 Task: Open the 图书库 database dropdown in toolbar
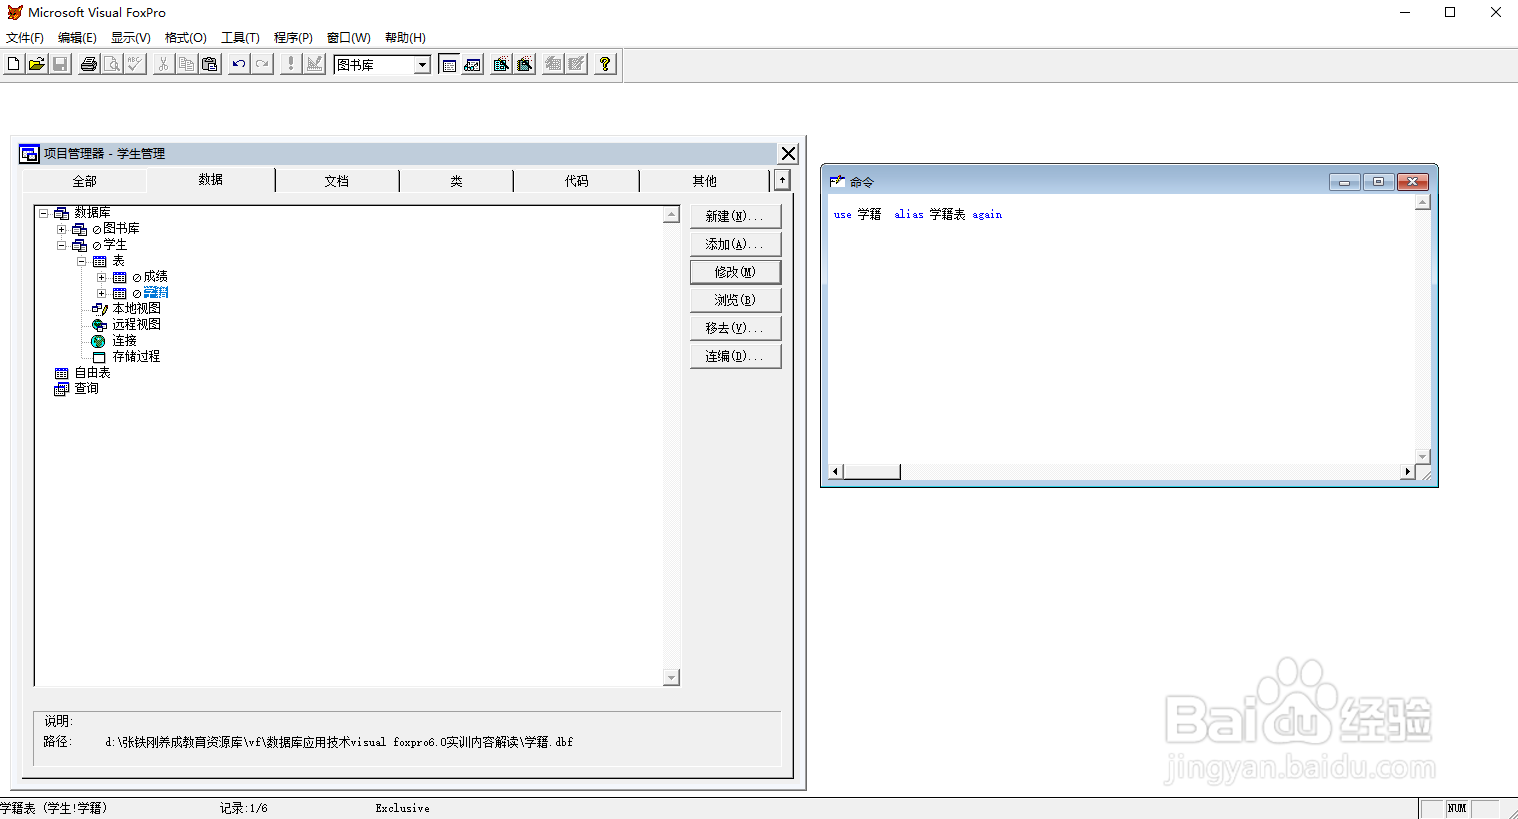click(422, 65)
